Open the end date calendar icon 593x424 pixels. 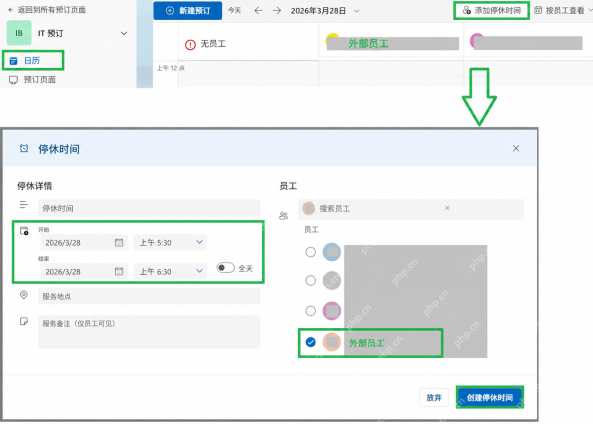tap(119, 271)
